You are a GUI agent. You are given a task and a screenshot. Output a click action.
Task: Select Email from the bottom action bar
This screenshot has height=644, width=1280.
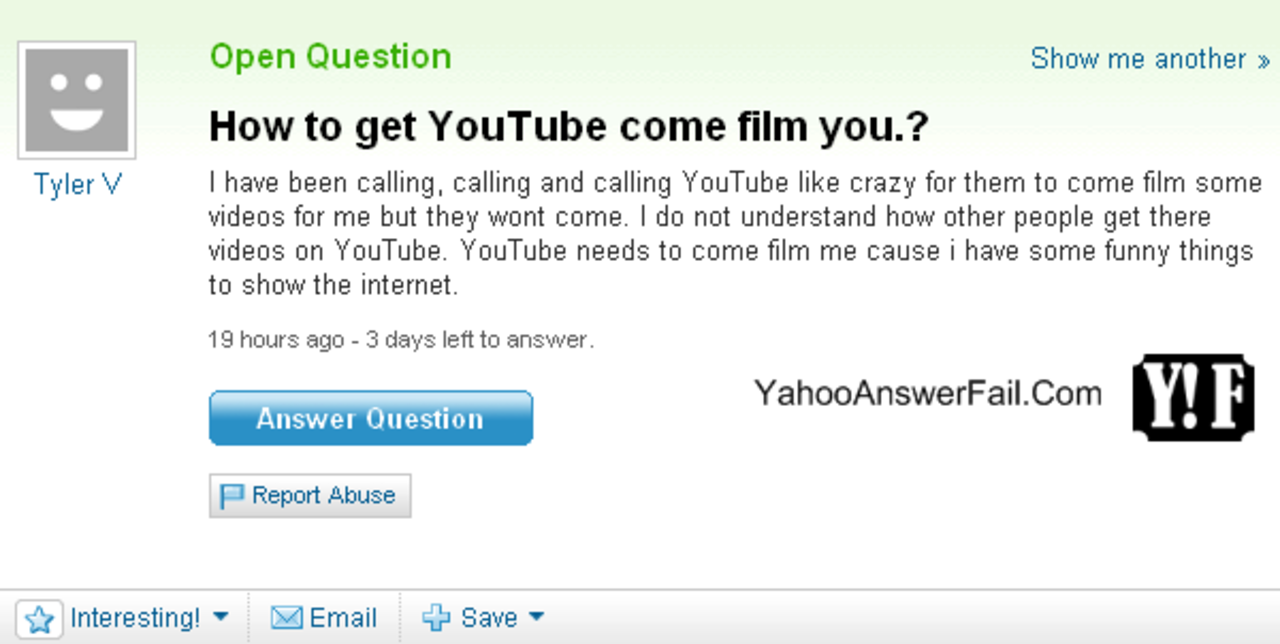pyautogui.click(x=342, y=617)
